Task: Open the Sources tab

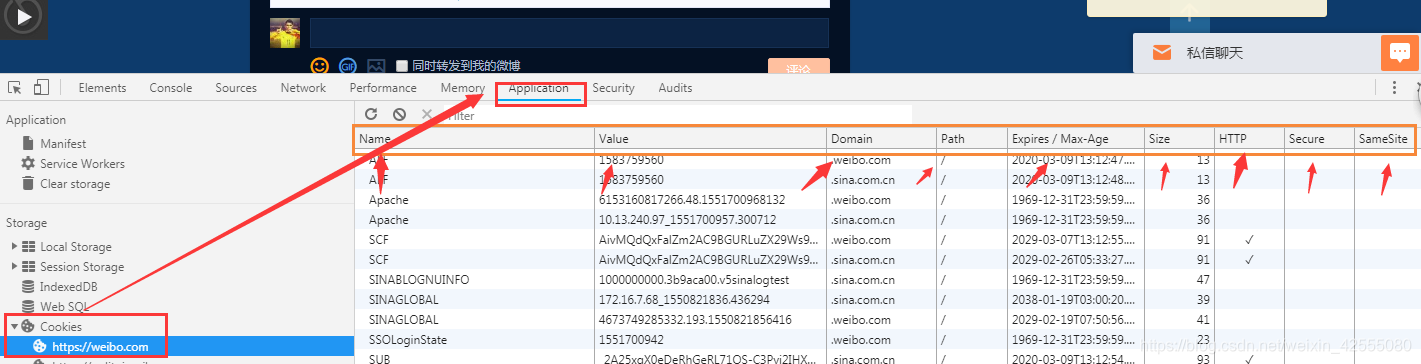Action: 236,88
